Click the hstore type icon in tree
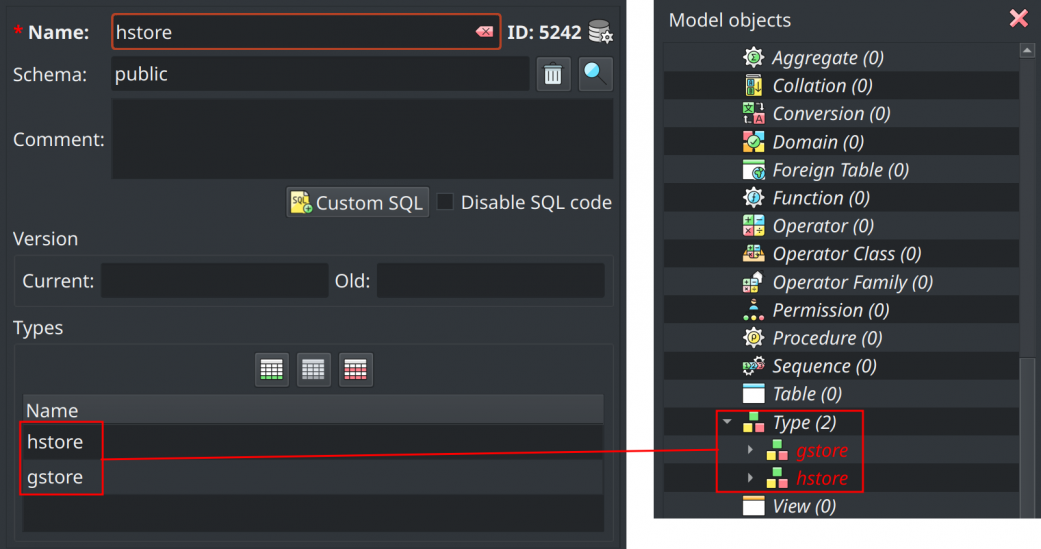Viewport: 1041px width, 549px height. tap(777, 478)
